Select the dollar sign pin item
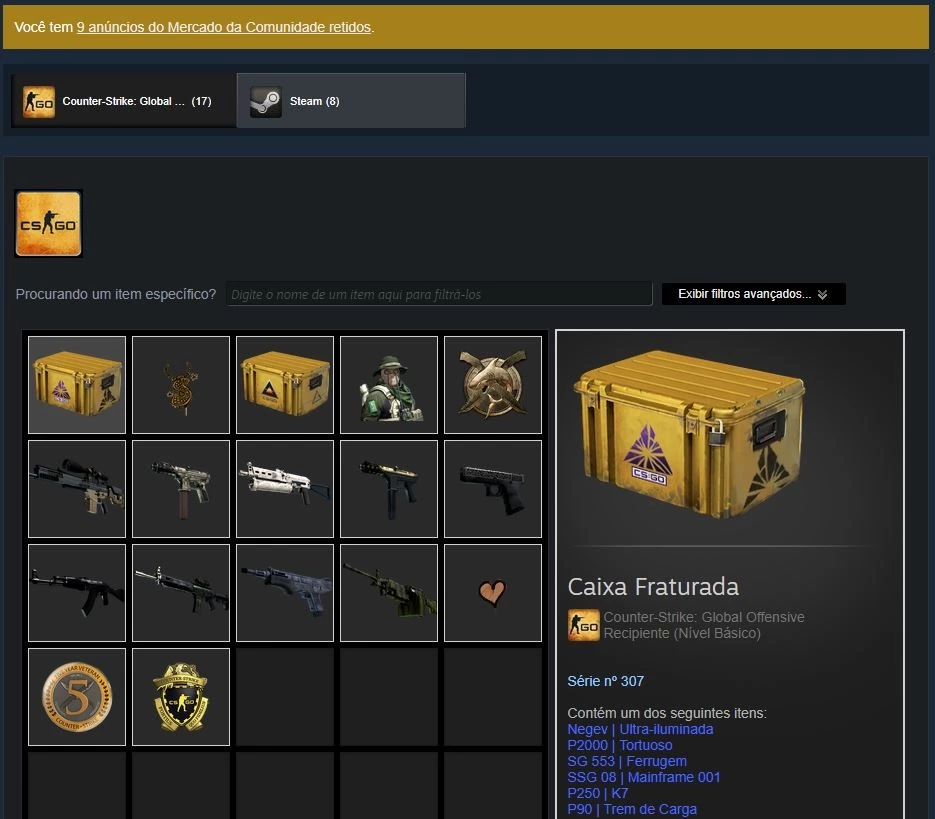The width and height of the screenshot is (935, 819). 181,385
